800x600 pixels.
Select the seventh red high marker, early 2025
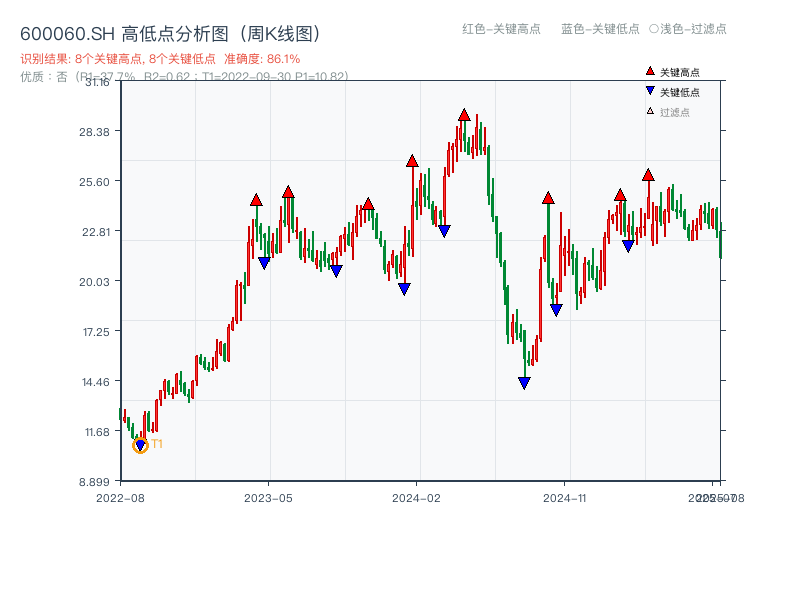tap(620, 195)
